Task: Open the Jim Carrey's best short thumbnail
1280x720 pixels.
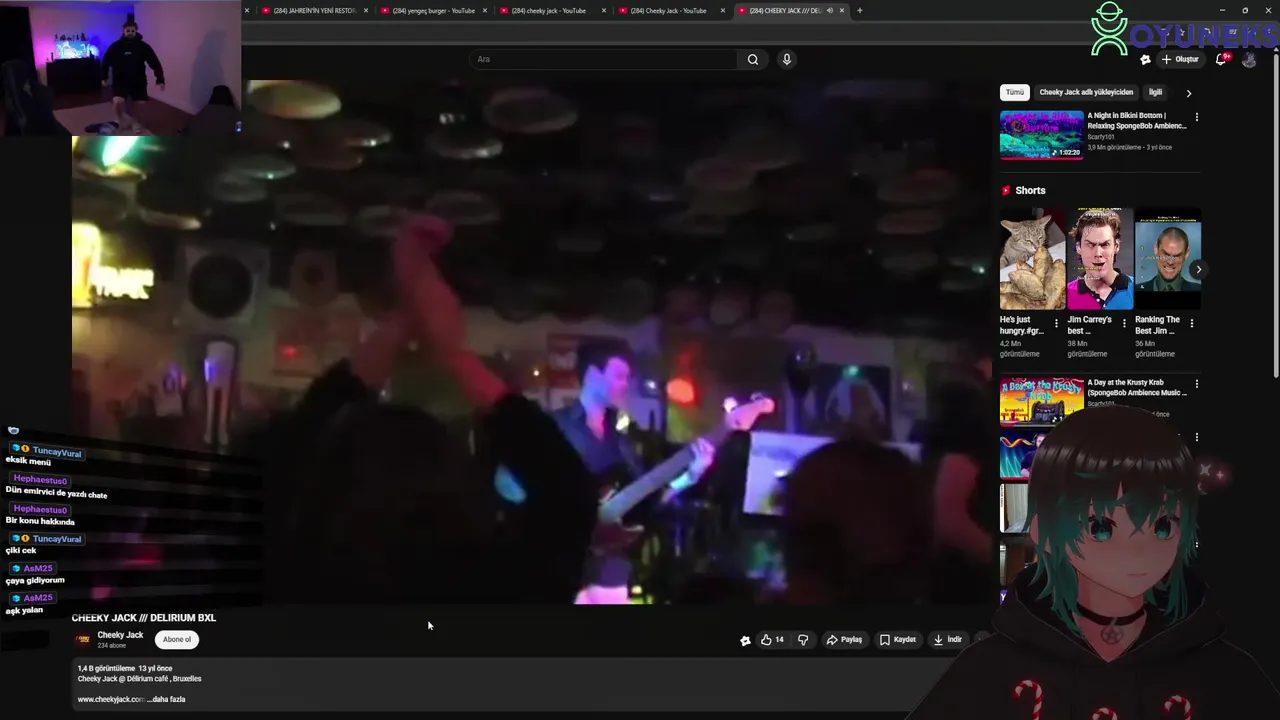Action: pos(1100,259)
